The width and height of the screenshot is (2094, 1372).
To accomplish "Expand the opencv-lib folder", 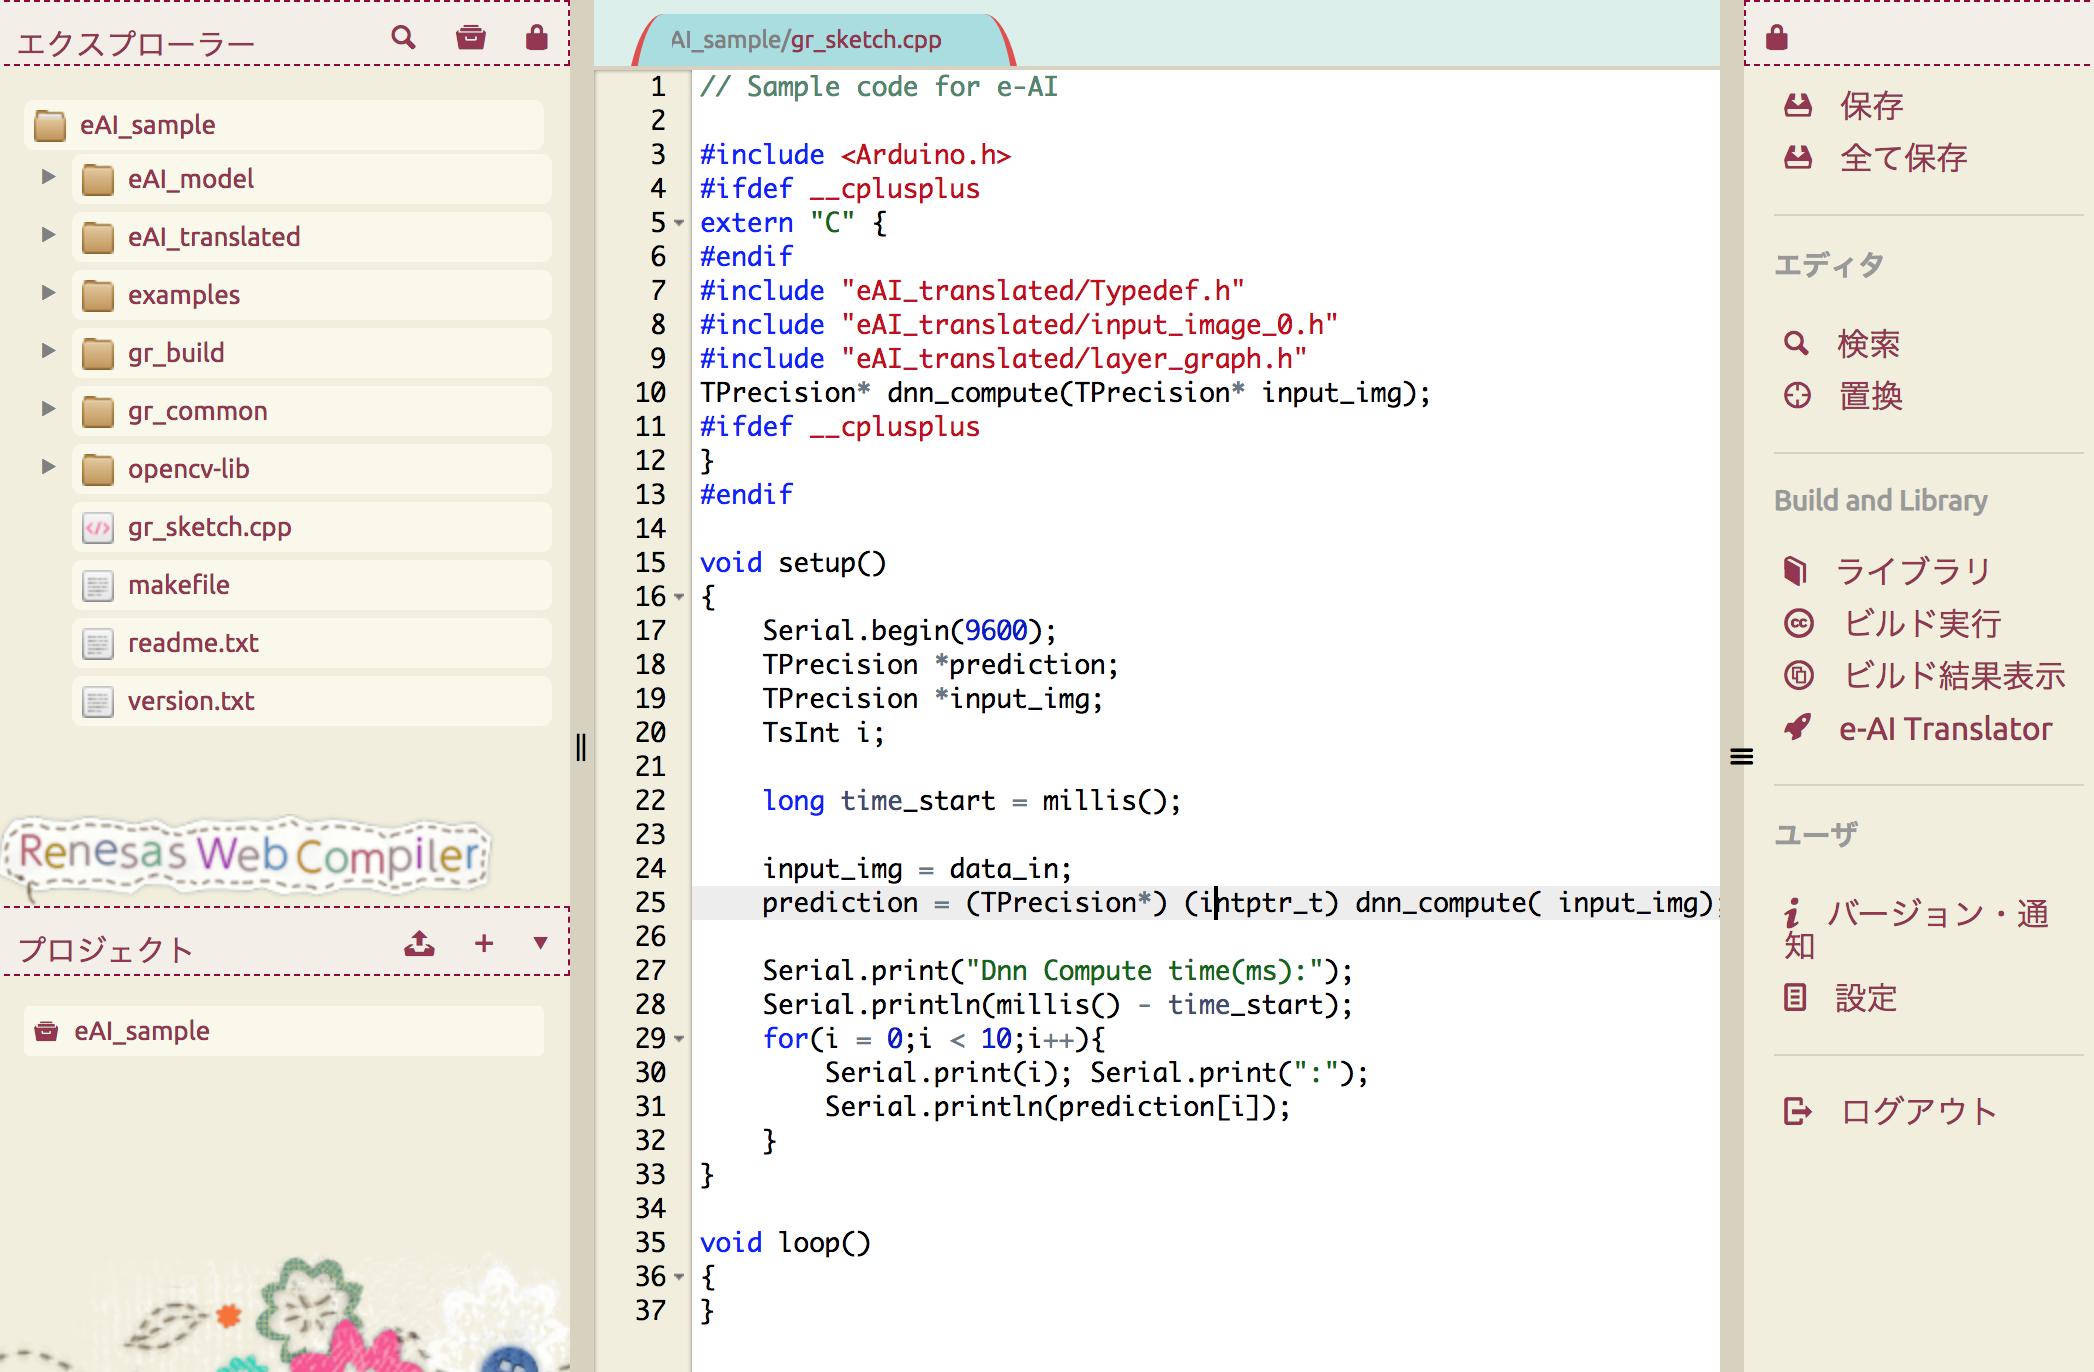I will click(x=48, y=467).
